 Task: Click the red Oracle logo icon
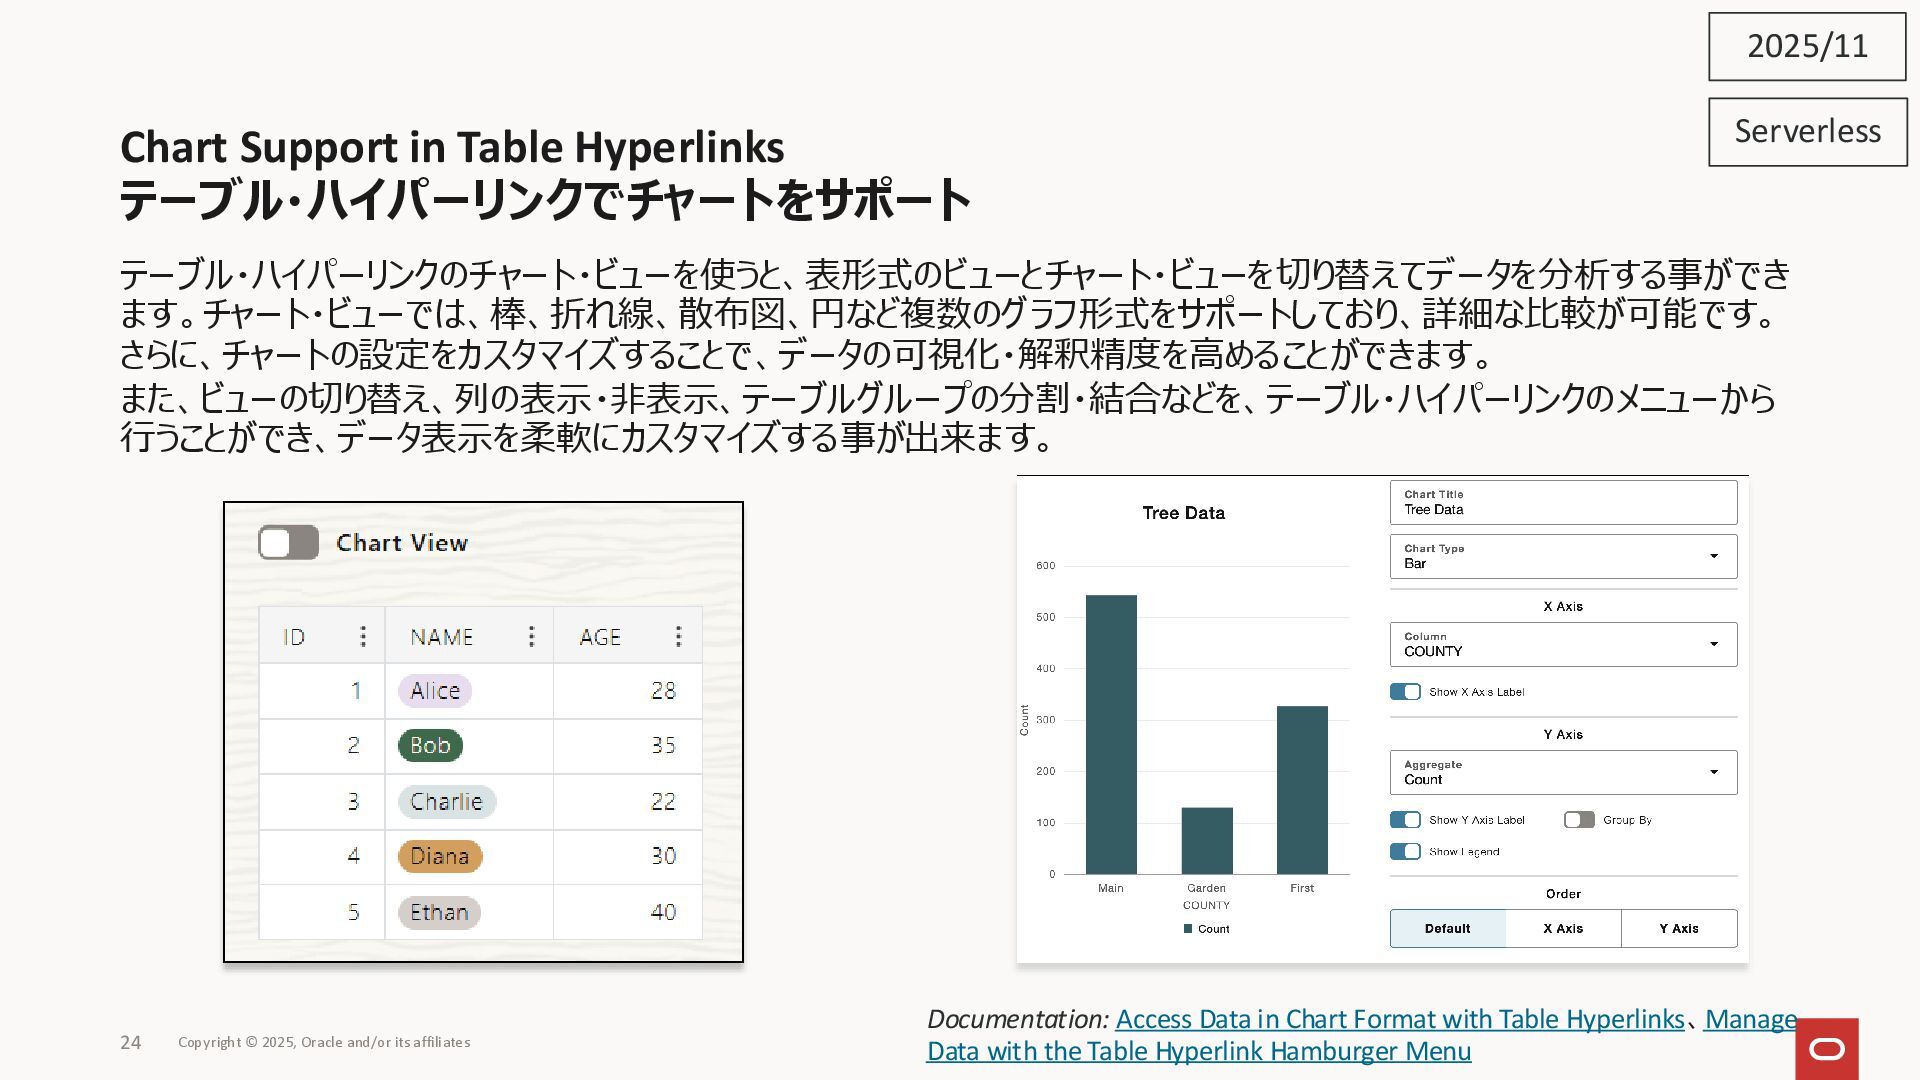pos(1827,1048)
